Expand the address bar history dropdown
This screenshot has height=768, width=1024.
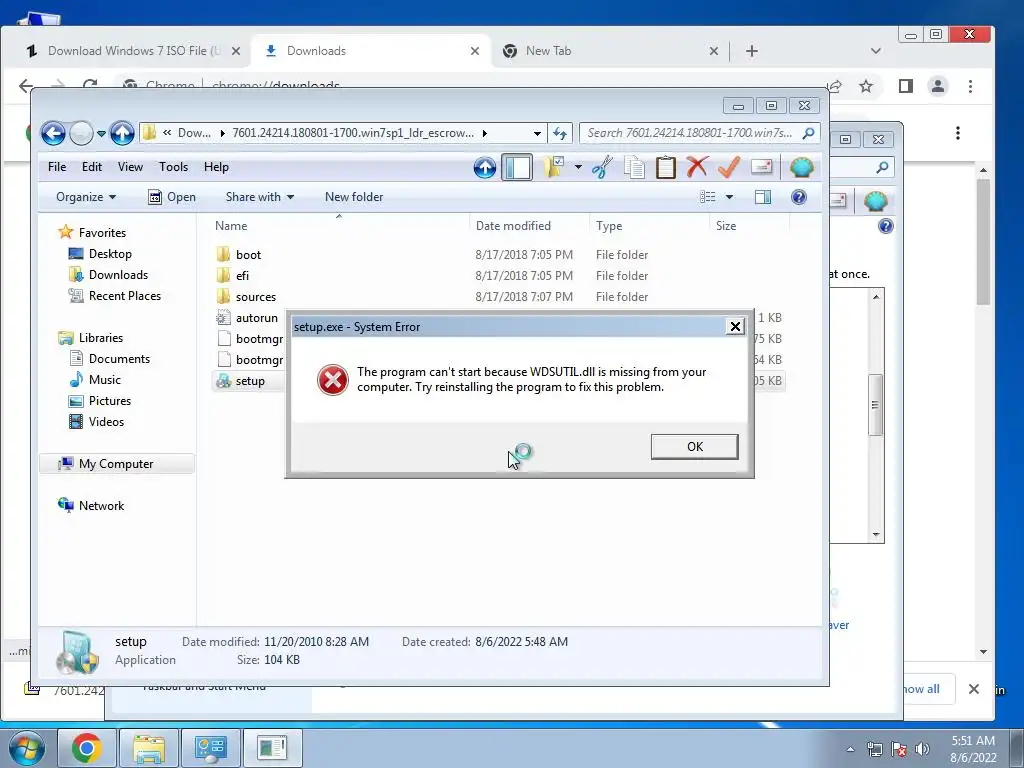coord(537,133)
